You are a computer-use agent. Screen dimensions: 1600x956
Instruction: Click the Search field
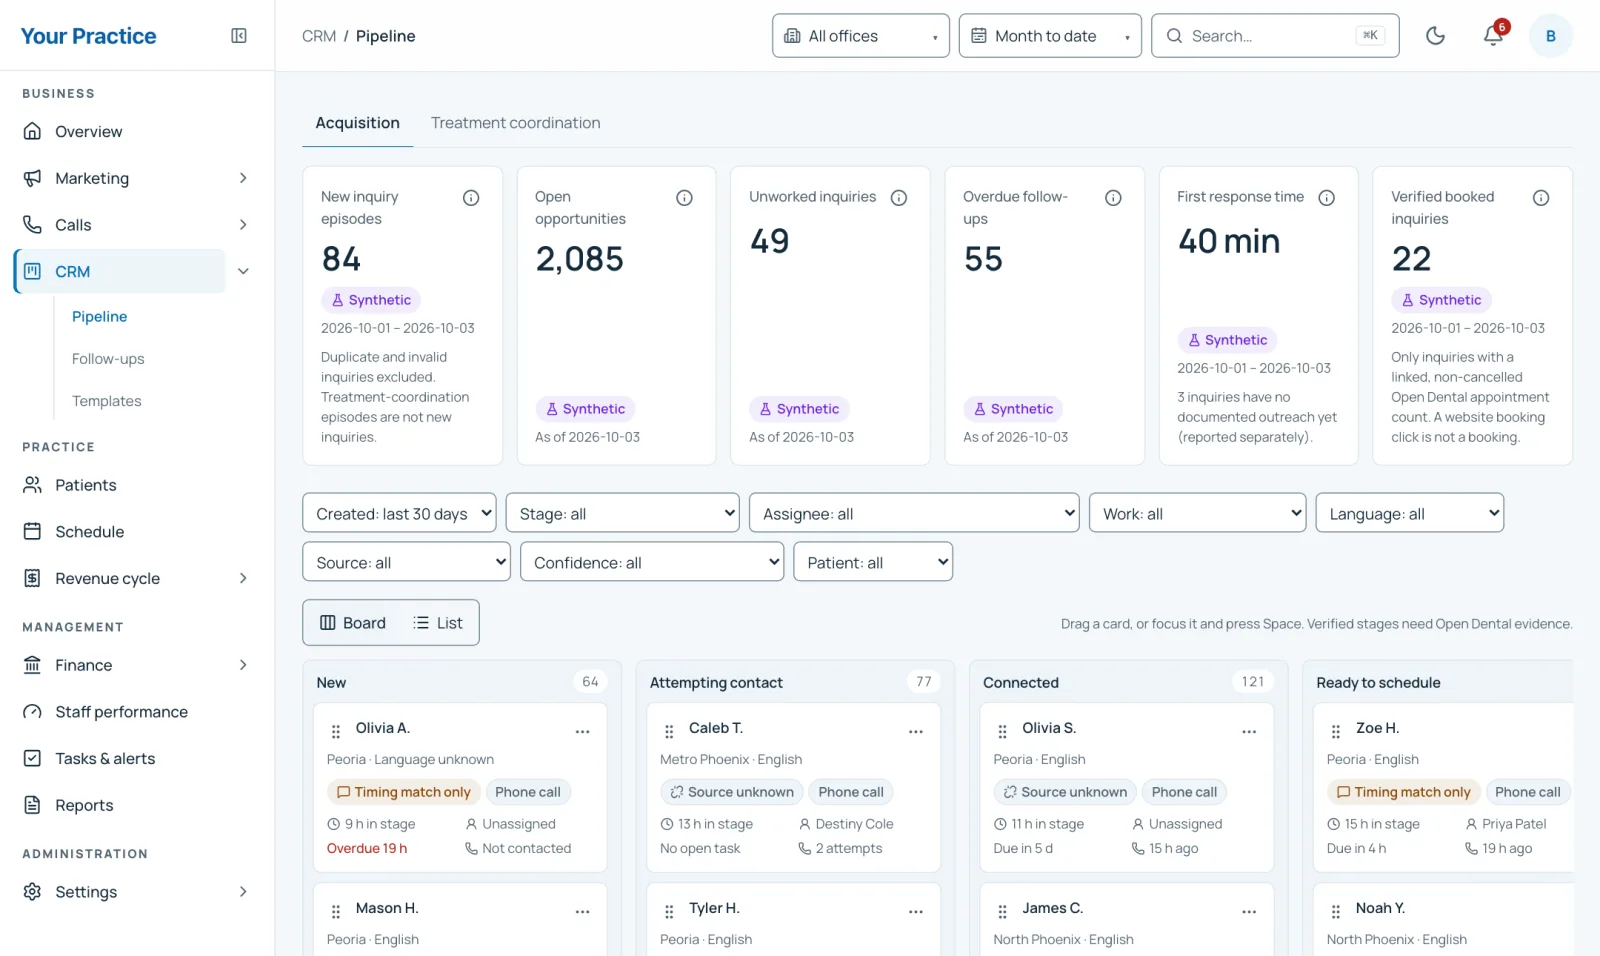click(1275, 36)
